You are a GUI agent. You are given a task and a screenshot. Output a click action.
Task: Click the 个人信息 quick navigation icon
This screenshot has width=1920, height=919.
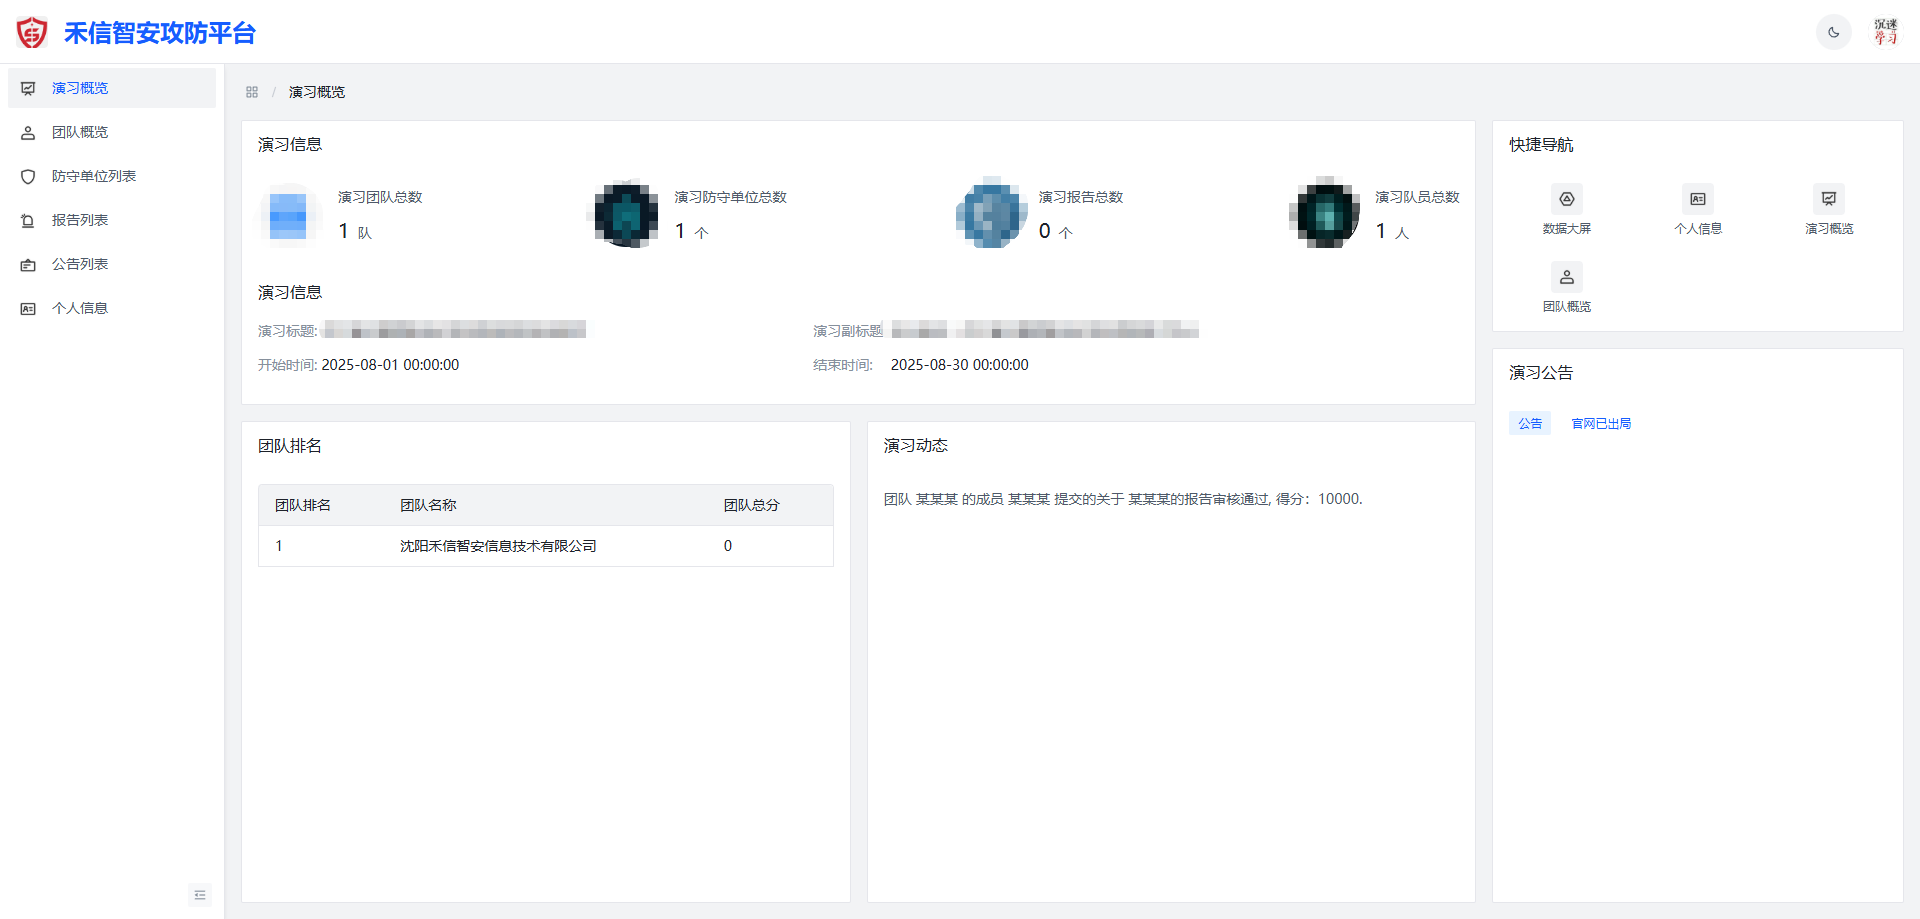(x=1697, y=198)
